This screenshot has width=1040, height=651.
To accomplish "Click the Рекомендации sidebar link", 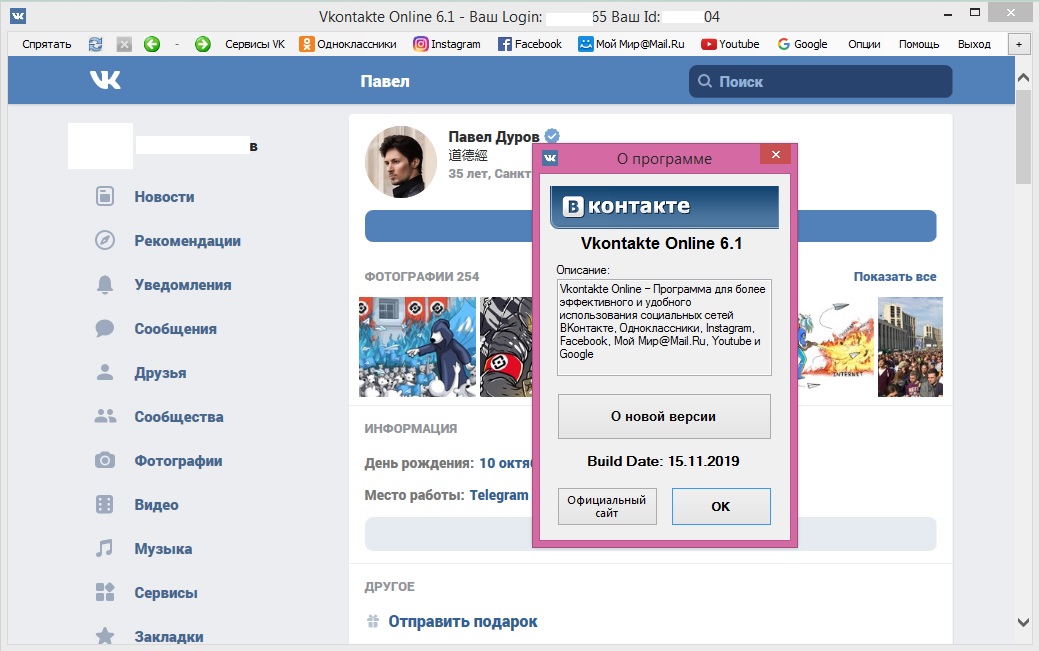I will point(188,240).
